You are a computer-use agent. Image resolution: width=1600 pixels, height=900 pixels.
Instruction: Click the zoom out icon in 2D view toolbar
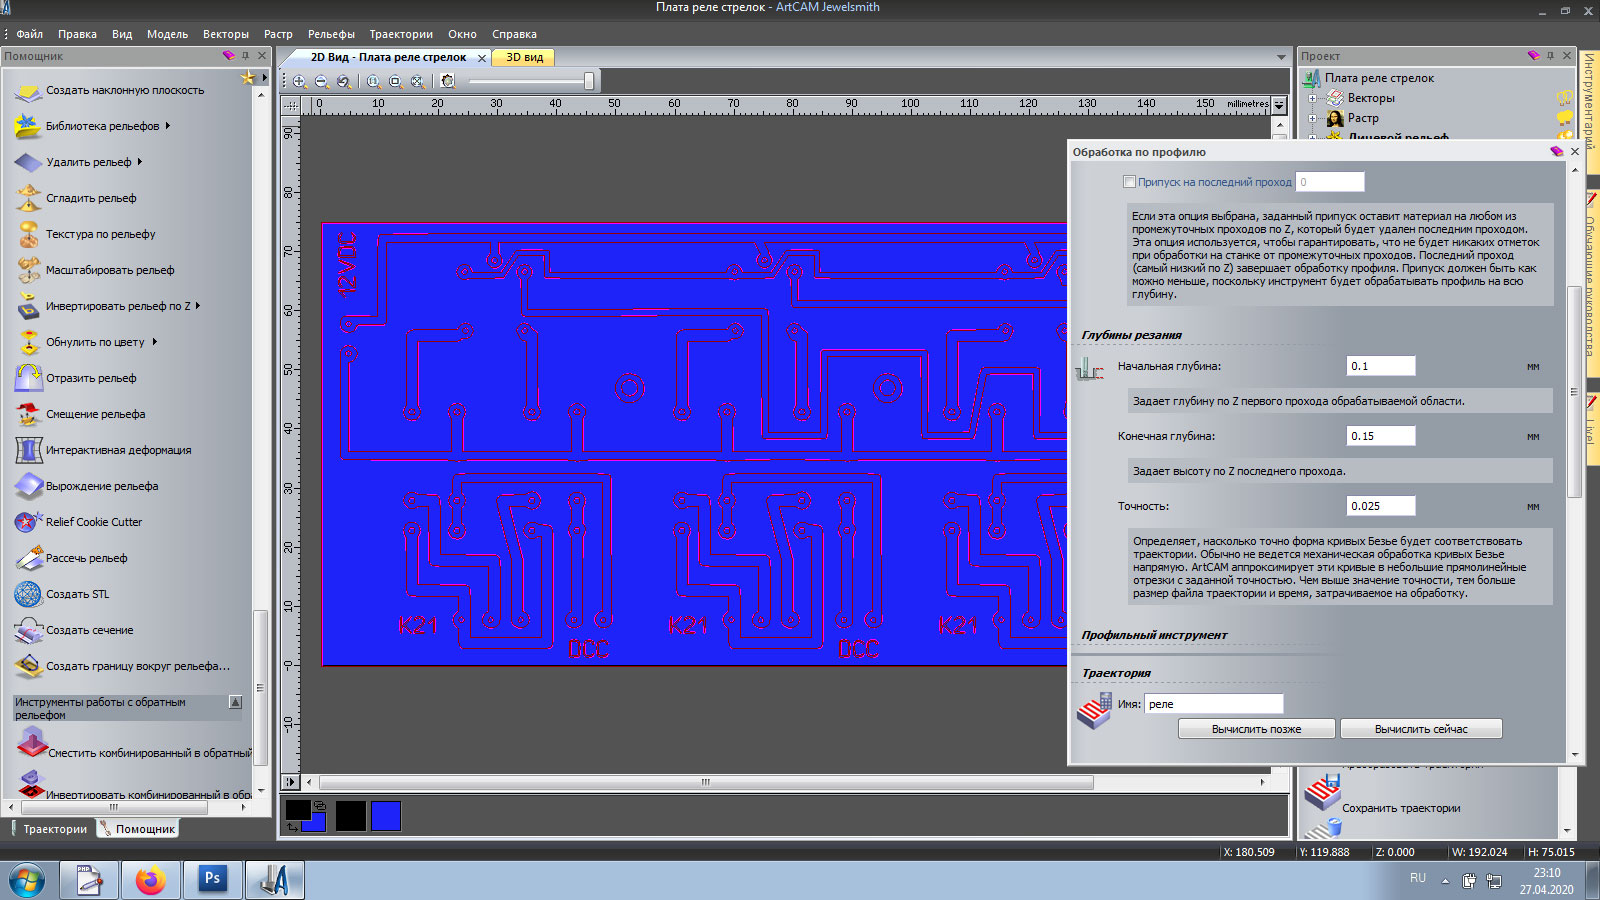321,82
